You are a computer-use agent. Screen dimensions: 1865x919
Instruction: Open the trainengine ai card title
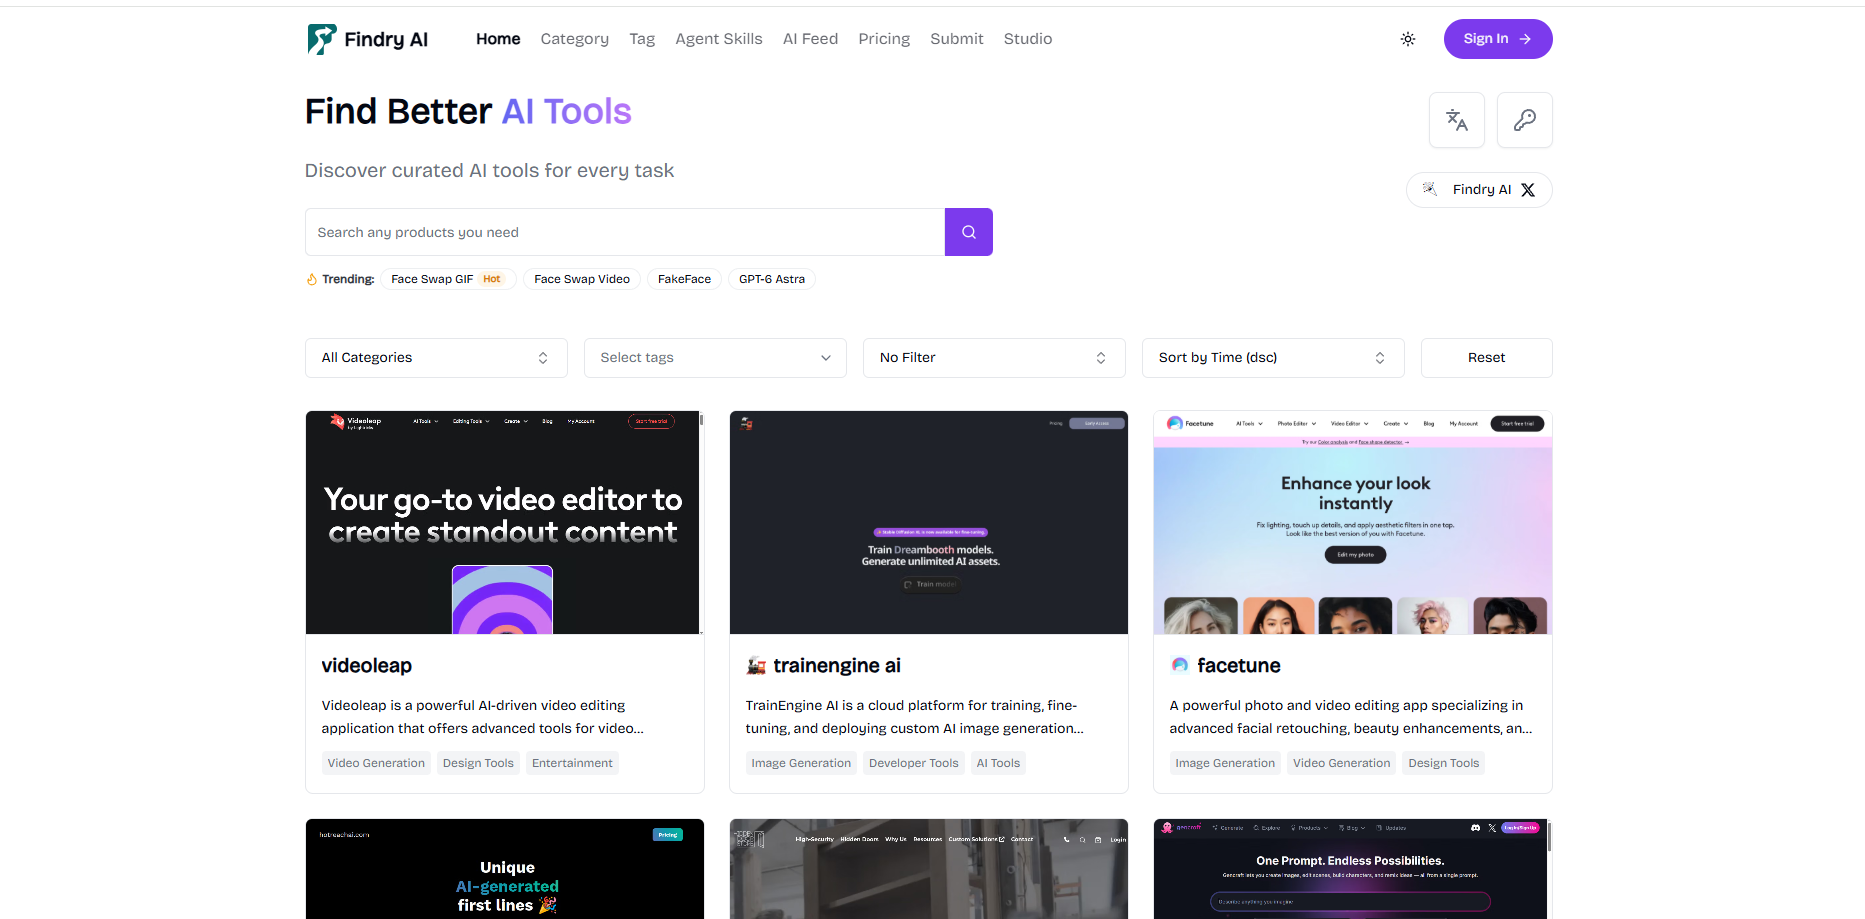pos(837,666)
